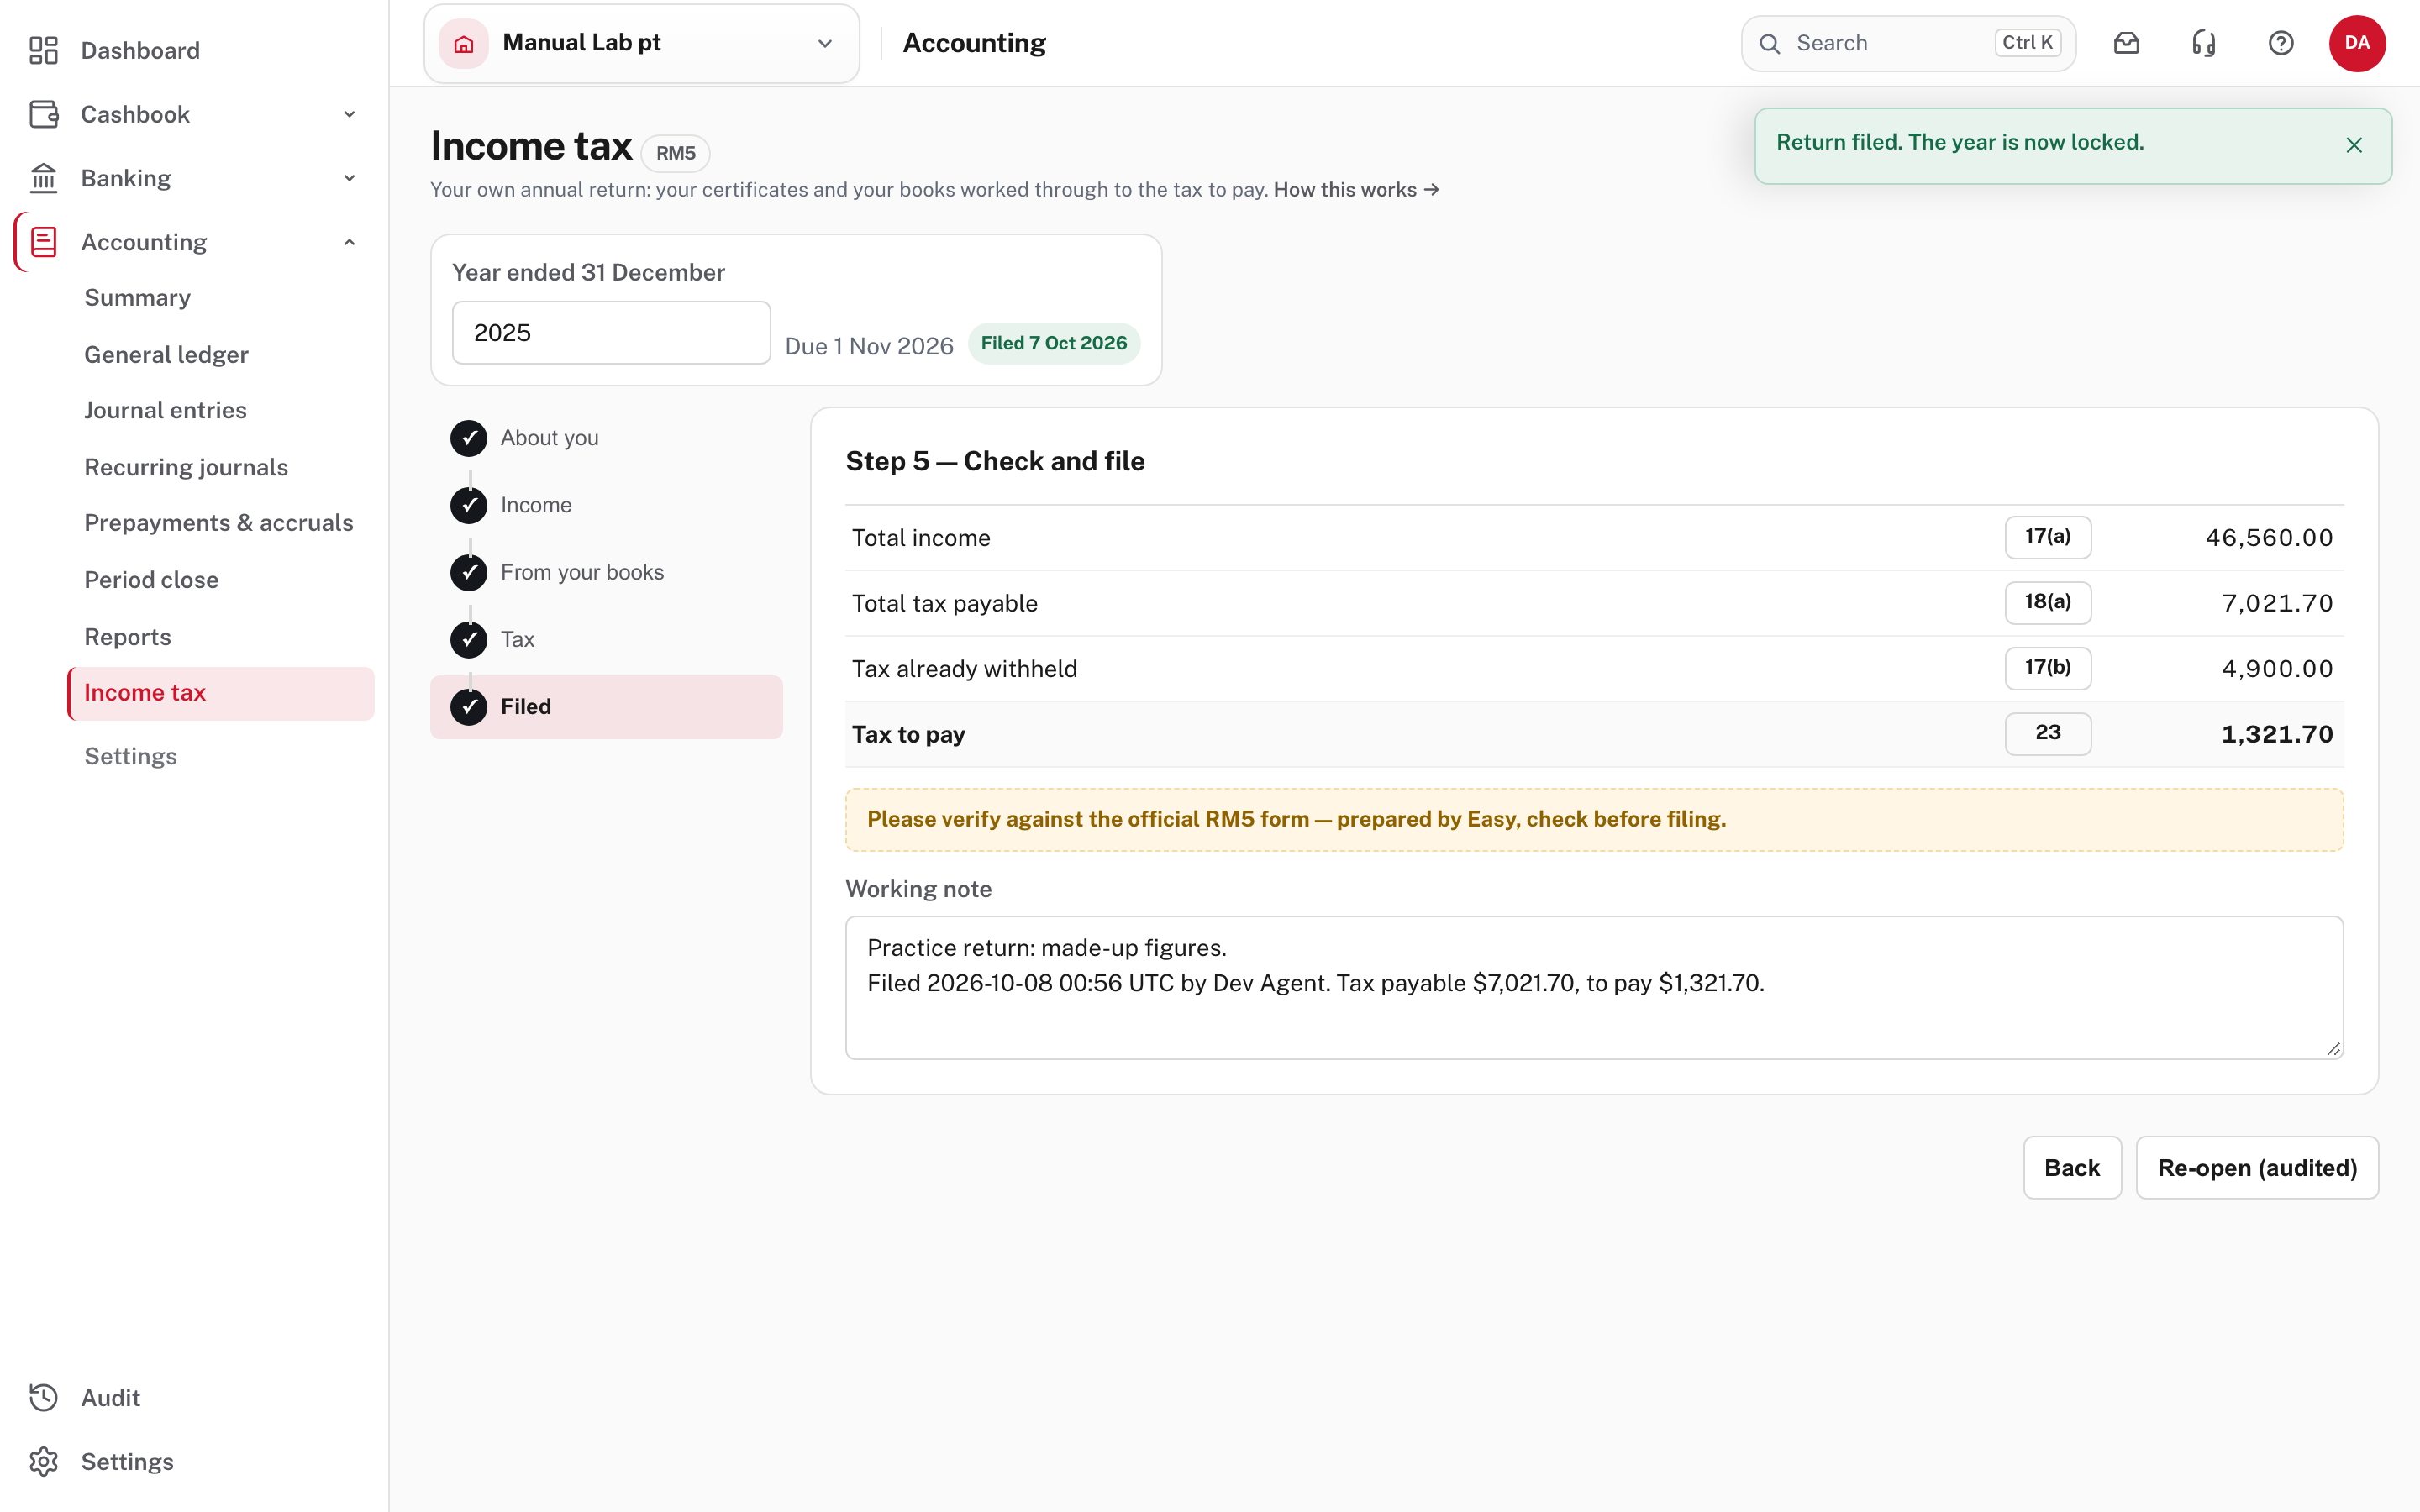Screen dimensions: 2420x1512
Task: Open the Dashboard grid icon
Action: pyautogui.click(x=43, y=50)
